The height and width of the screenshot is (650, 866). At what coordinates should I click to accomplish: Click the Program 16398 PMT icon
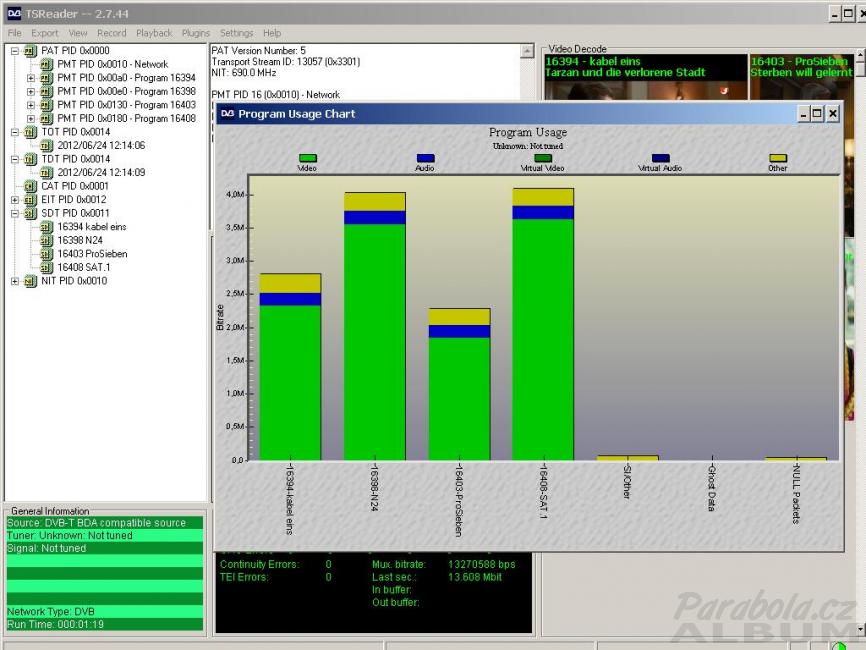tap(47, 92)
